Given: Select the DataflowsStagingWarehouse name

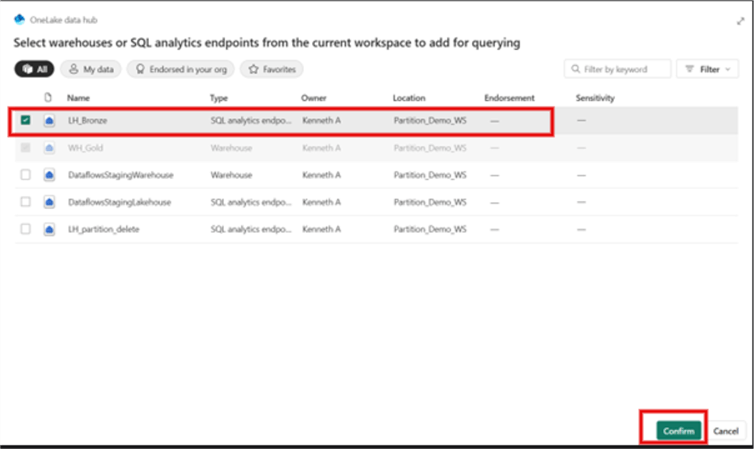Looking at the screenshot, I should click(121, 175).
